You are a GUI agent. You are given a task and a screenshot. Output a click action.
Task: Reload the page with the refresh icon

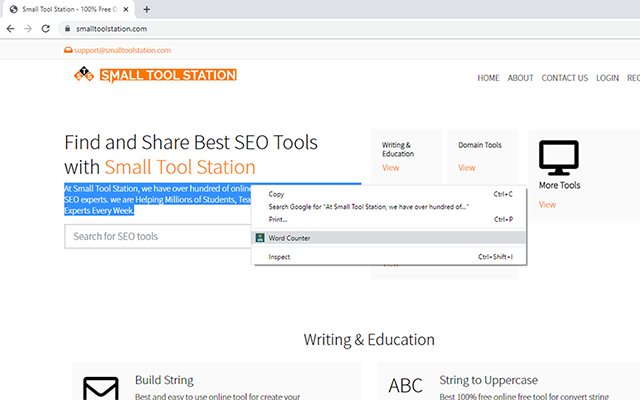point(46,29)
